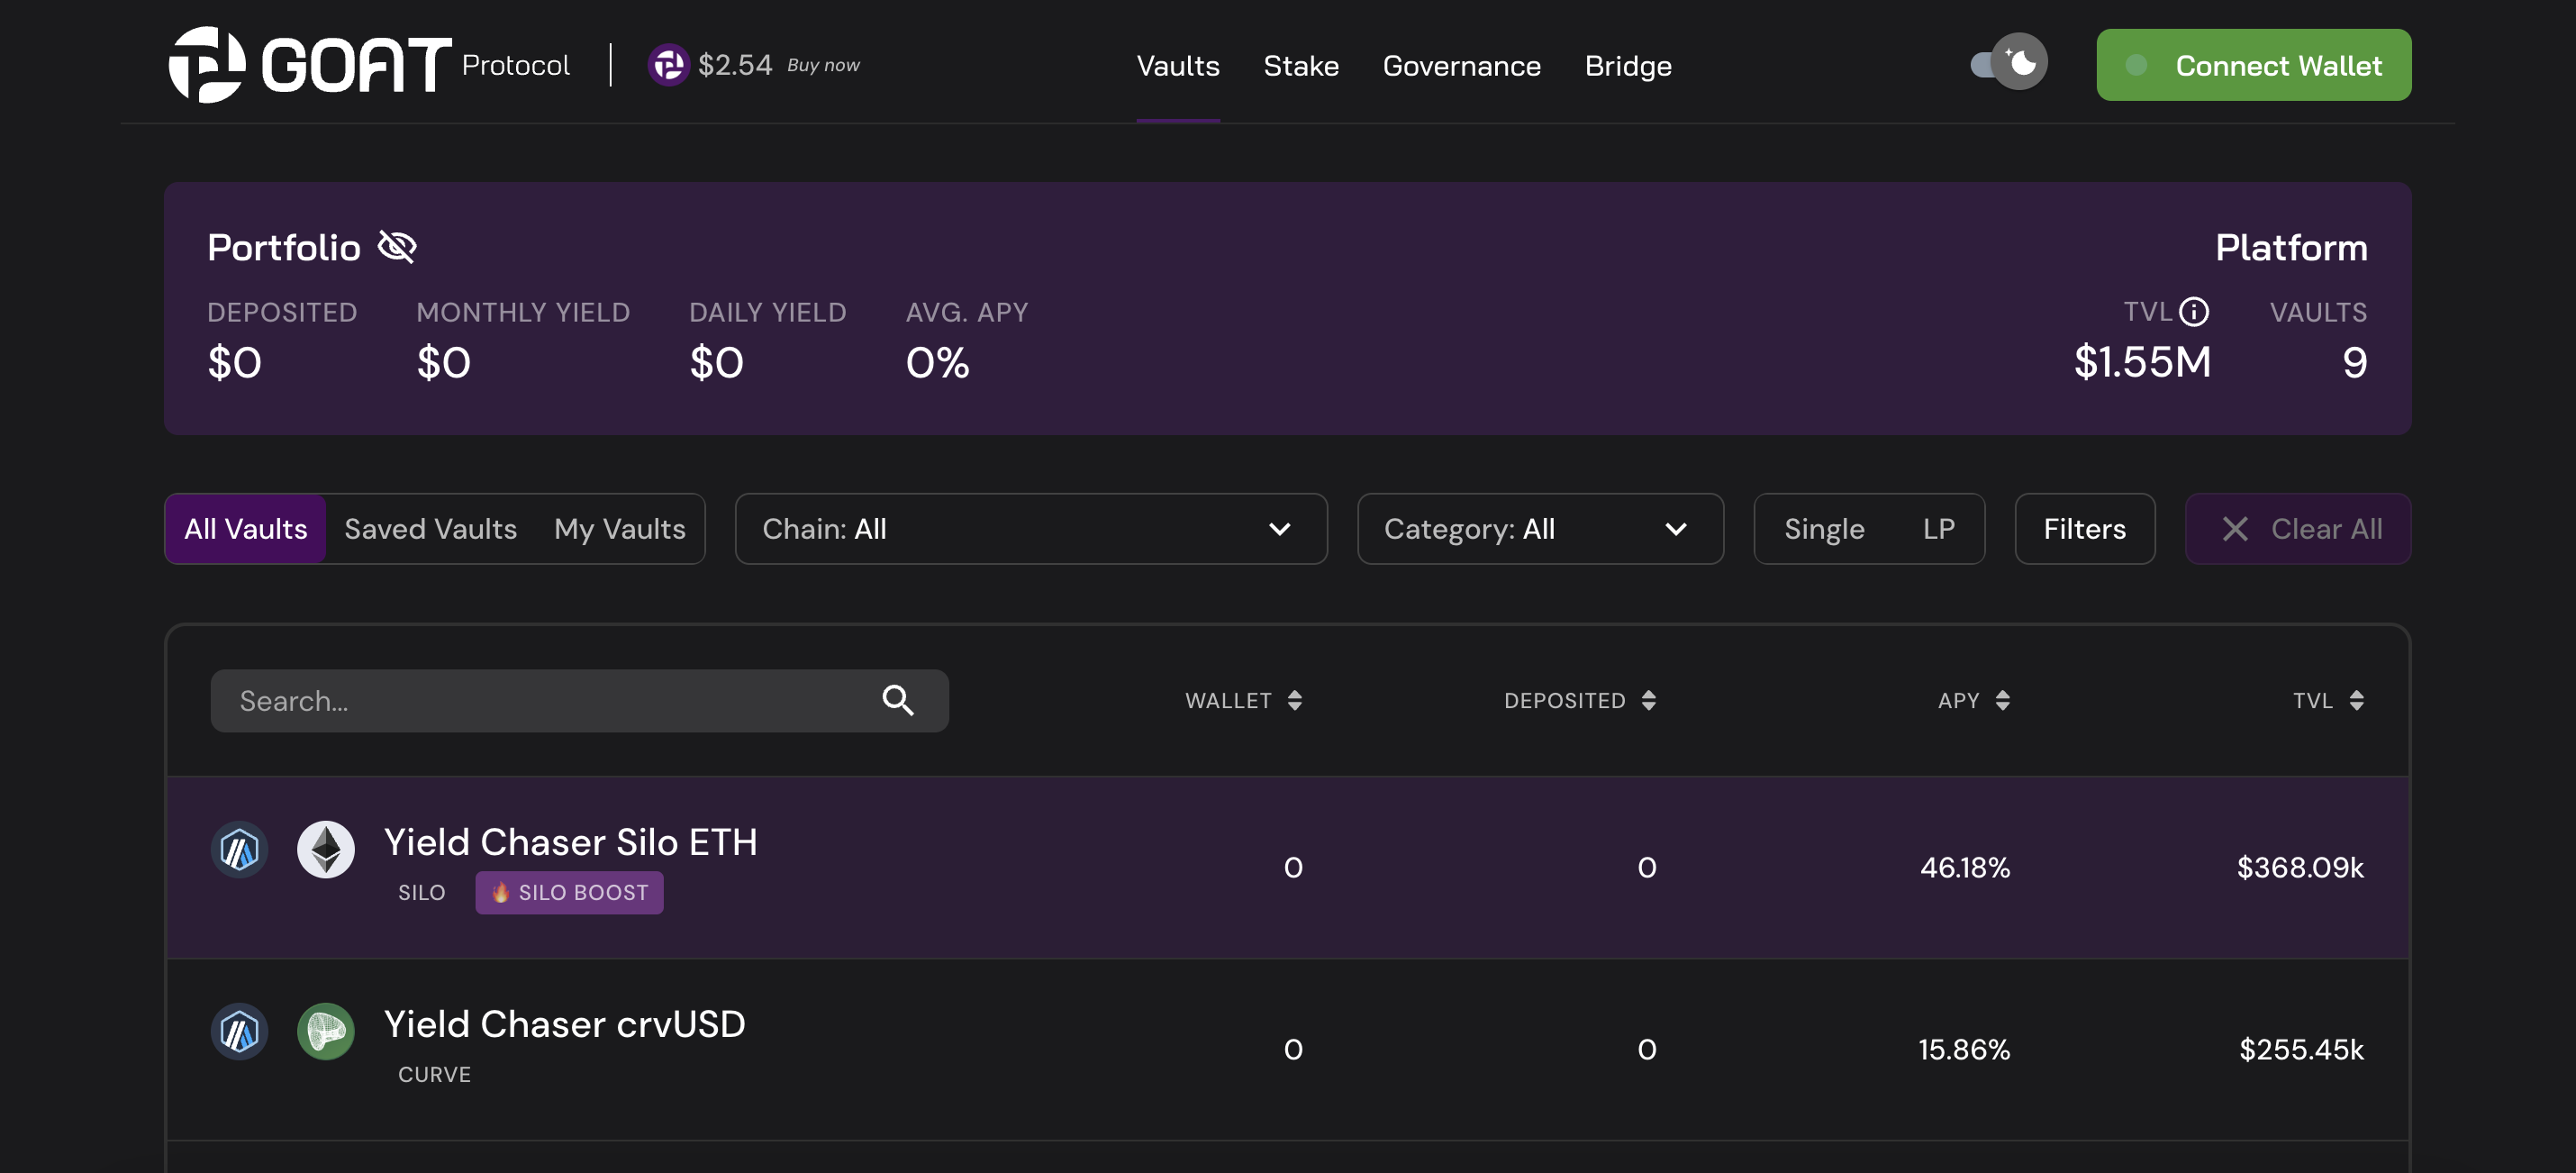This screenshot has width=2576, height=1173.
Task: Click the 15.86% APY value
Action: click(1964, 1049)
